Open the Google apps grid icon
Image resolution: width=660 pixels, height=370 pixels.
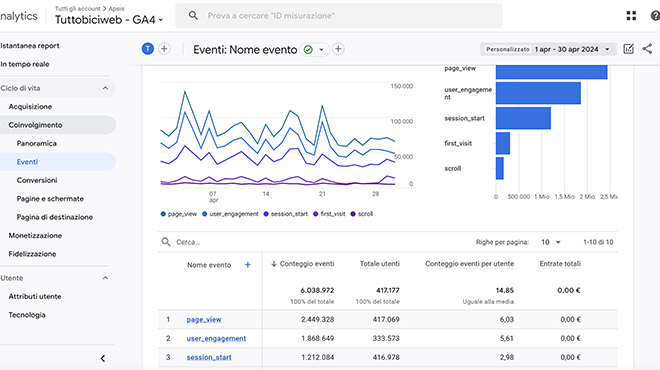tap(631, 16)
